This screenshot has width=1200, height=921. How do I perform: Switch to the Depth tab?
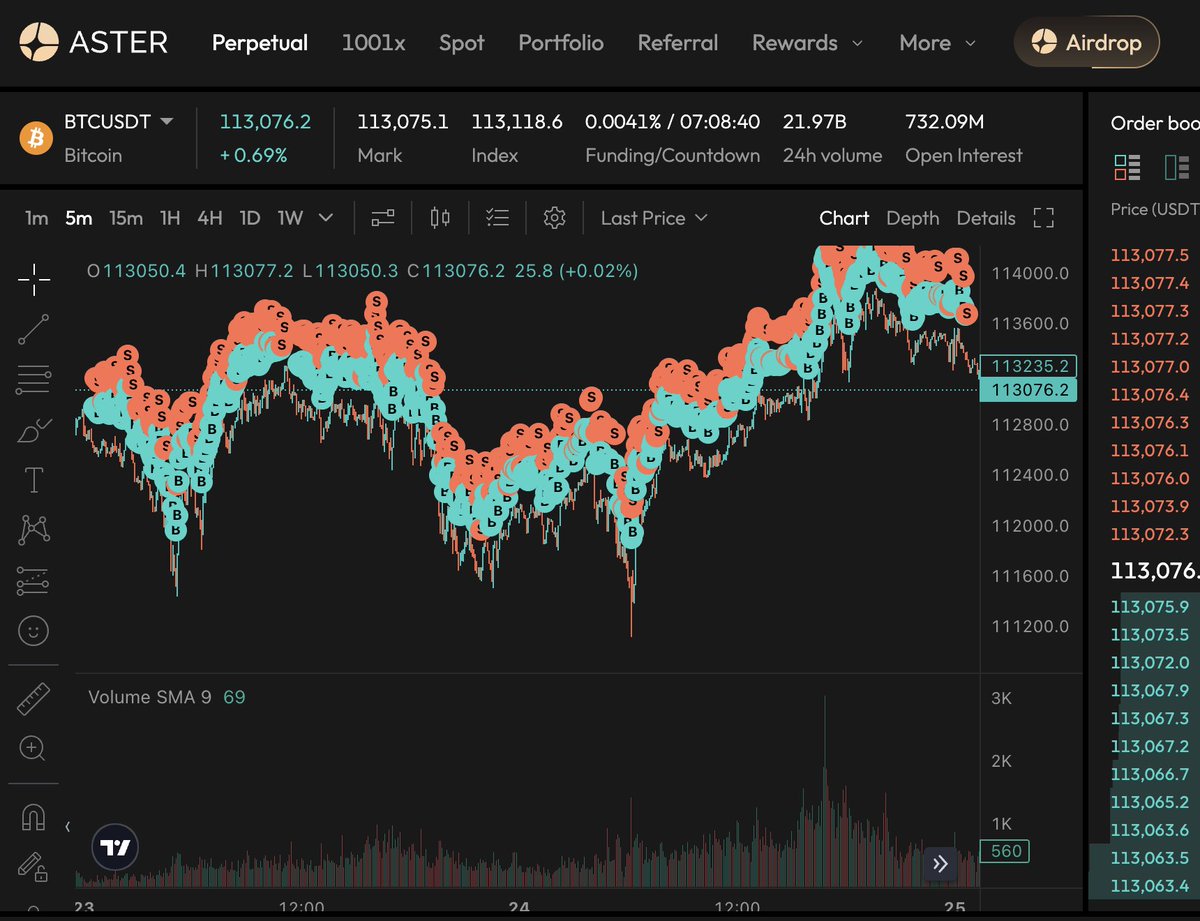(x=912, y=218)
